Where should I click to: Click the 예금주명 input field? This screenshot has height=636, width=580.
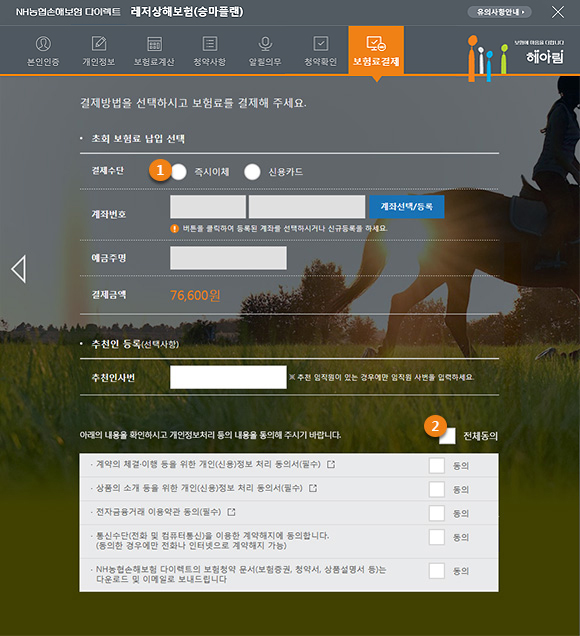pyautogui.click(x=228, y=258)
